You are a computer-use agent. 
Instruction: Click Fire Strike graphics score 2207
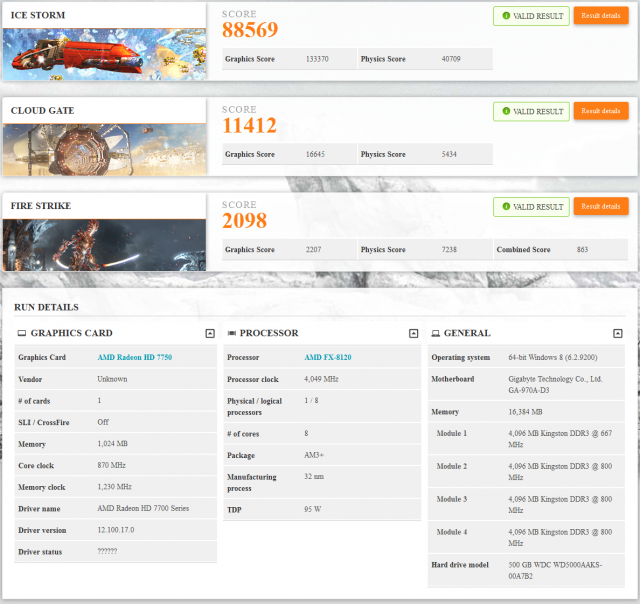[x=313, y=249]
